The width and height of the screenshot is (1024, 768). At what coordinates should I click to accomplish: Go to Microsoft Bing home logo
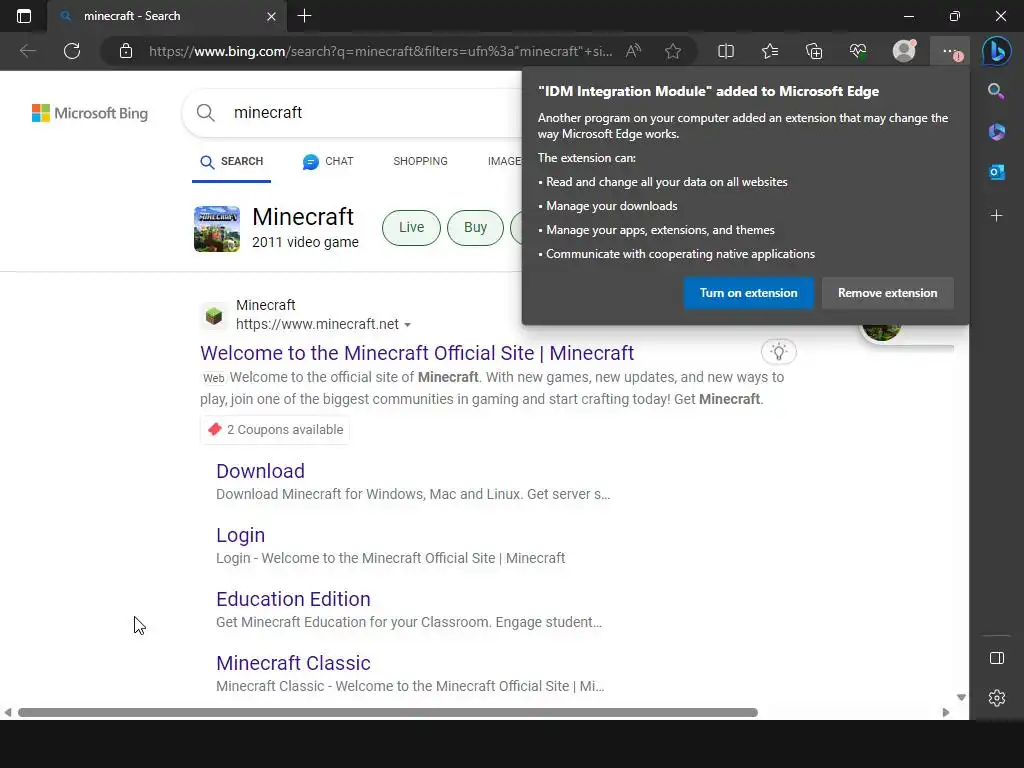click(89, 113)
